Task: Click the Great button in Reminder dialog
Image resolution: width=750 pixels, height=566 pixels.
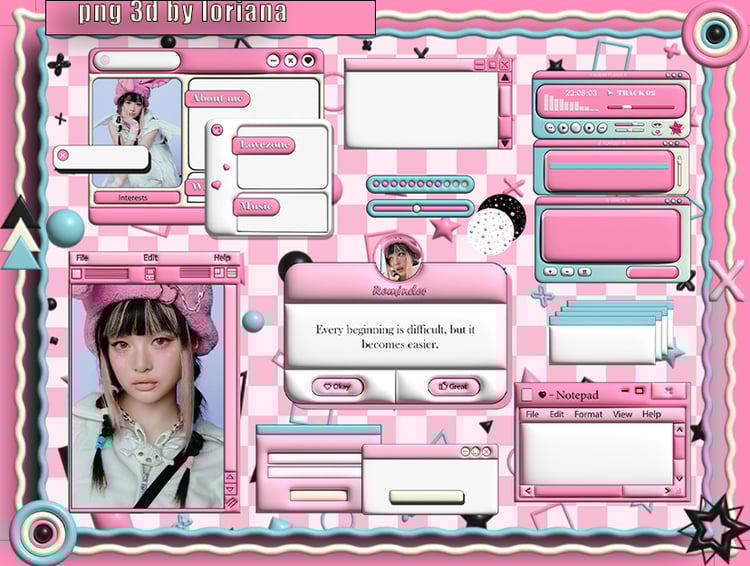Action: click(x=453, y=386)
